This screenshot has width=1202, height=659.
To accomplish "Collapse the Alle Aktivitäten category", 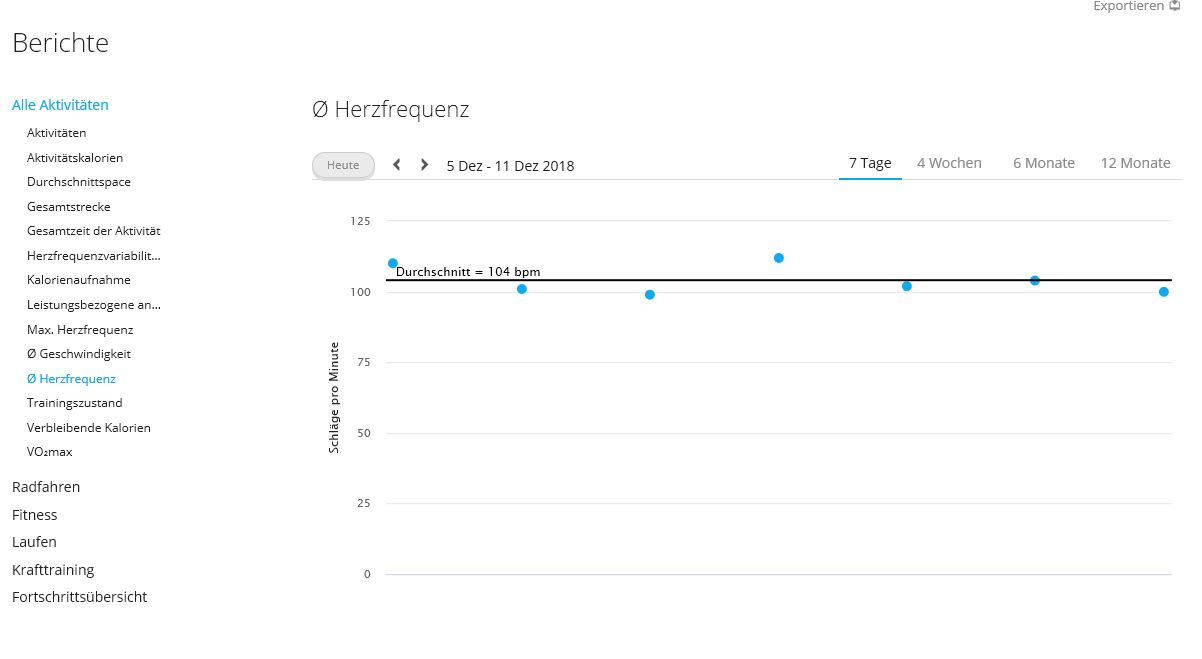I will 60,105.
